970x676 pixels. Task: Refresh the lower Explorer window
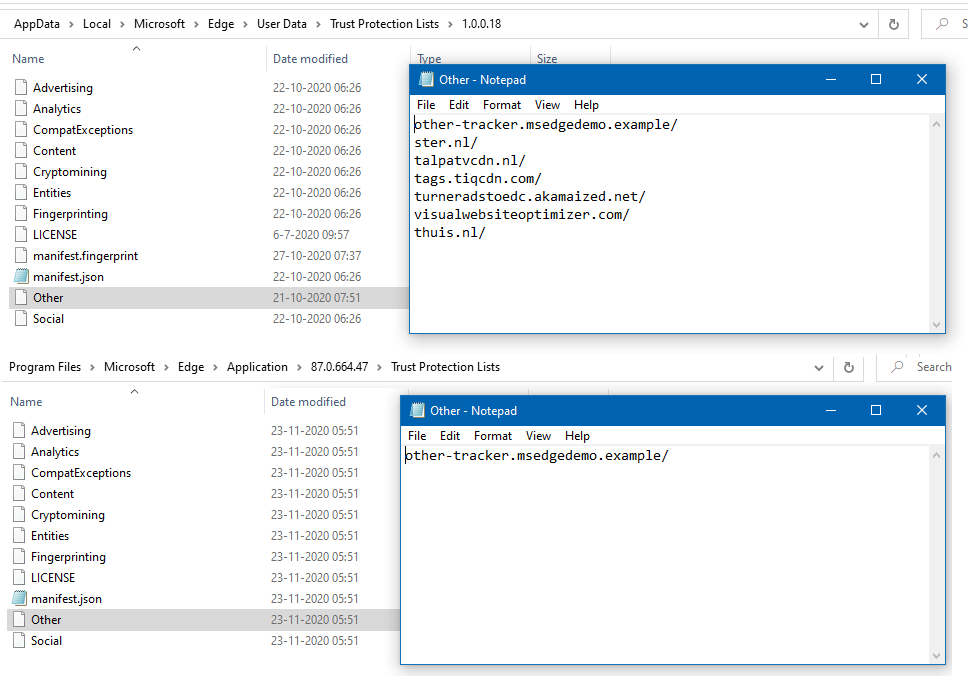coord(849,367)
